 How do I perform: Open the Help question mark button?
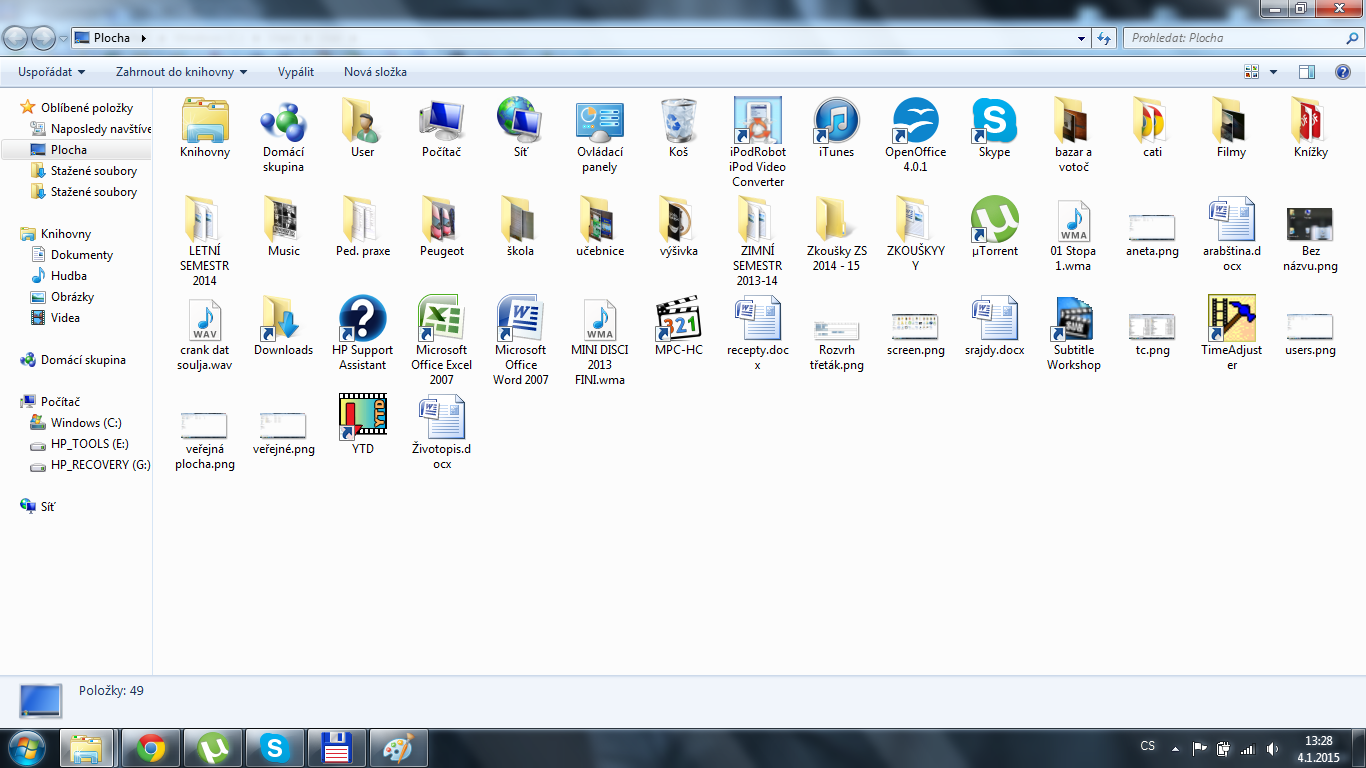[1343, 72]
